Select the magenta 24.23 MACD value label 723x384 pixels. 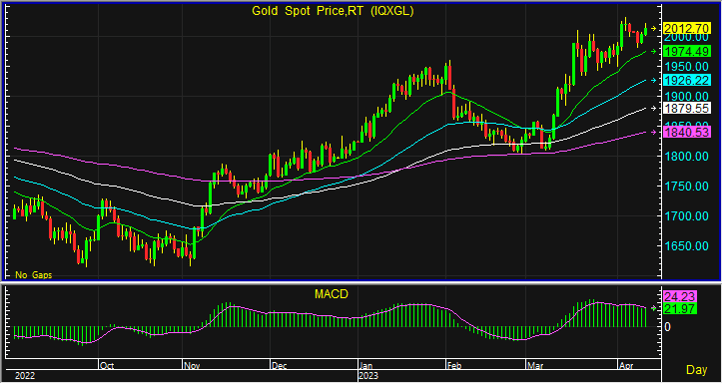click(680, 296)
